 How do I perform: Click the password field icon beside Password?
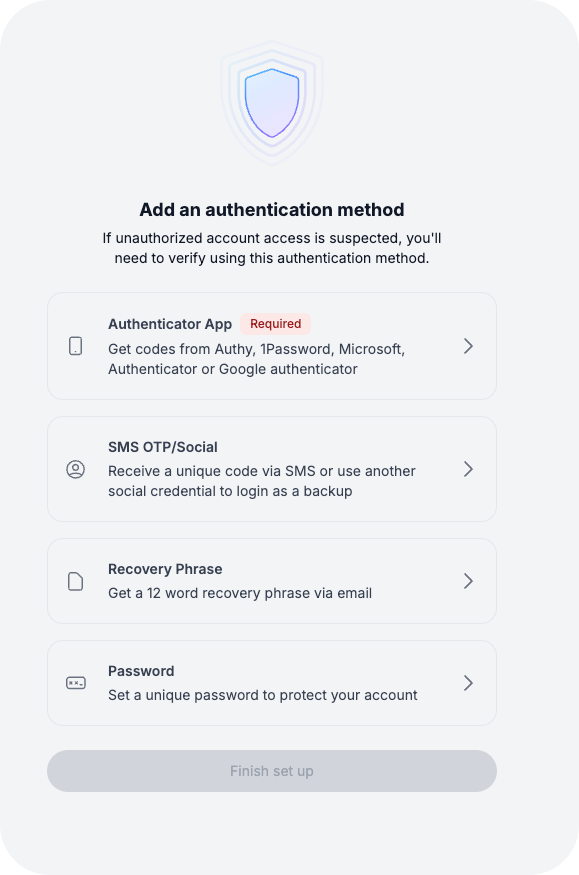(76, 683)
